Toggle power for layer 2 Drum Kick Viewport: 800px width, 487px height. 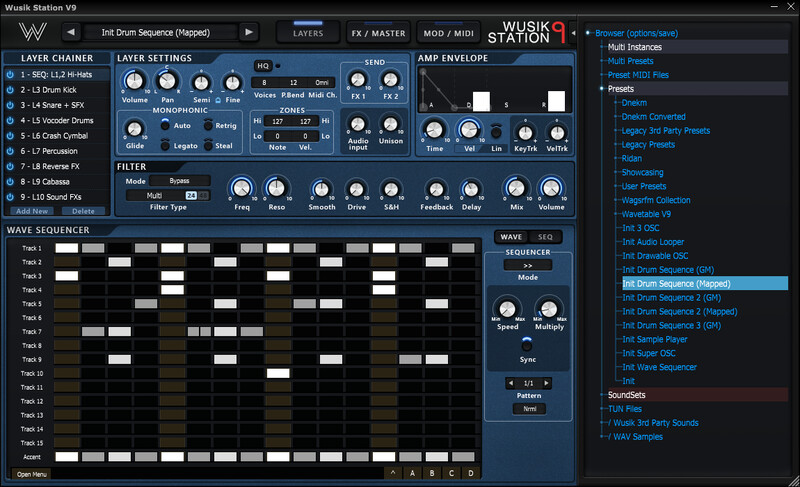pos(10,90)
